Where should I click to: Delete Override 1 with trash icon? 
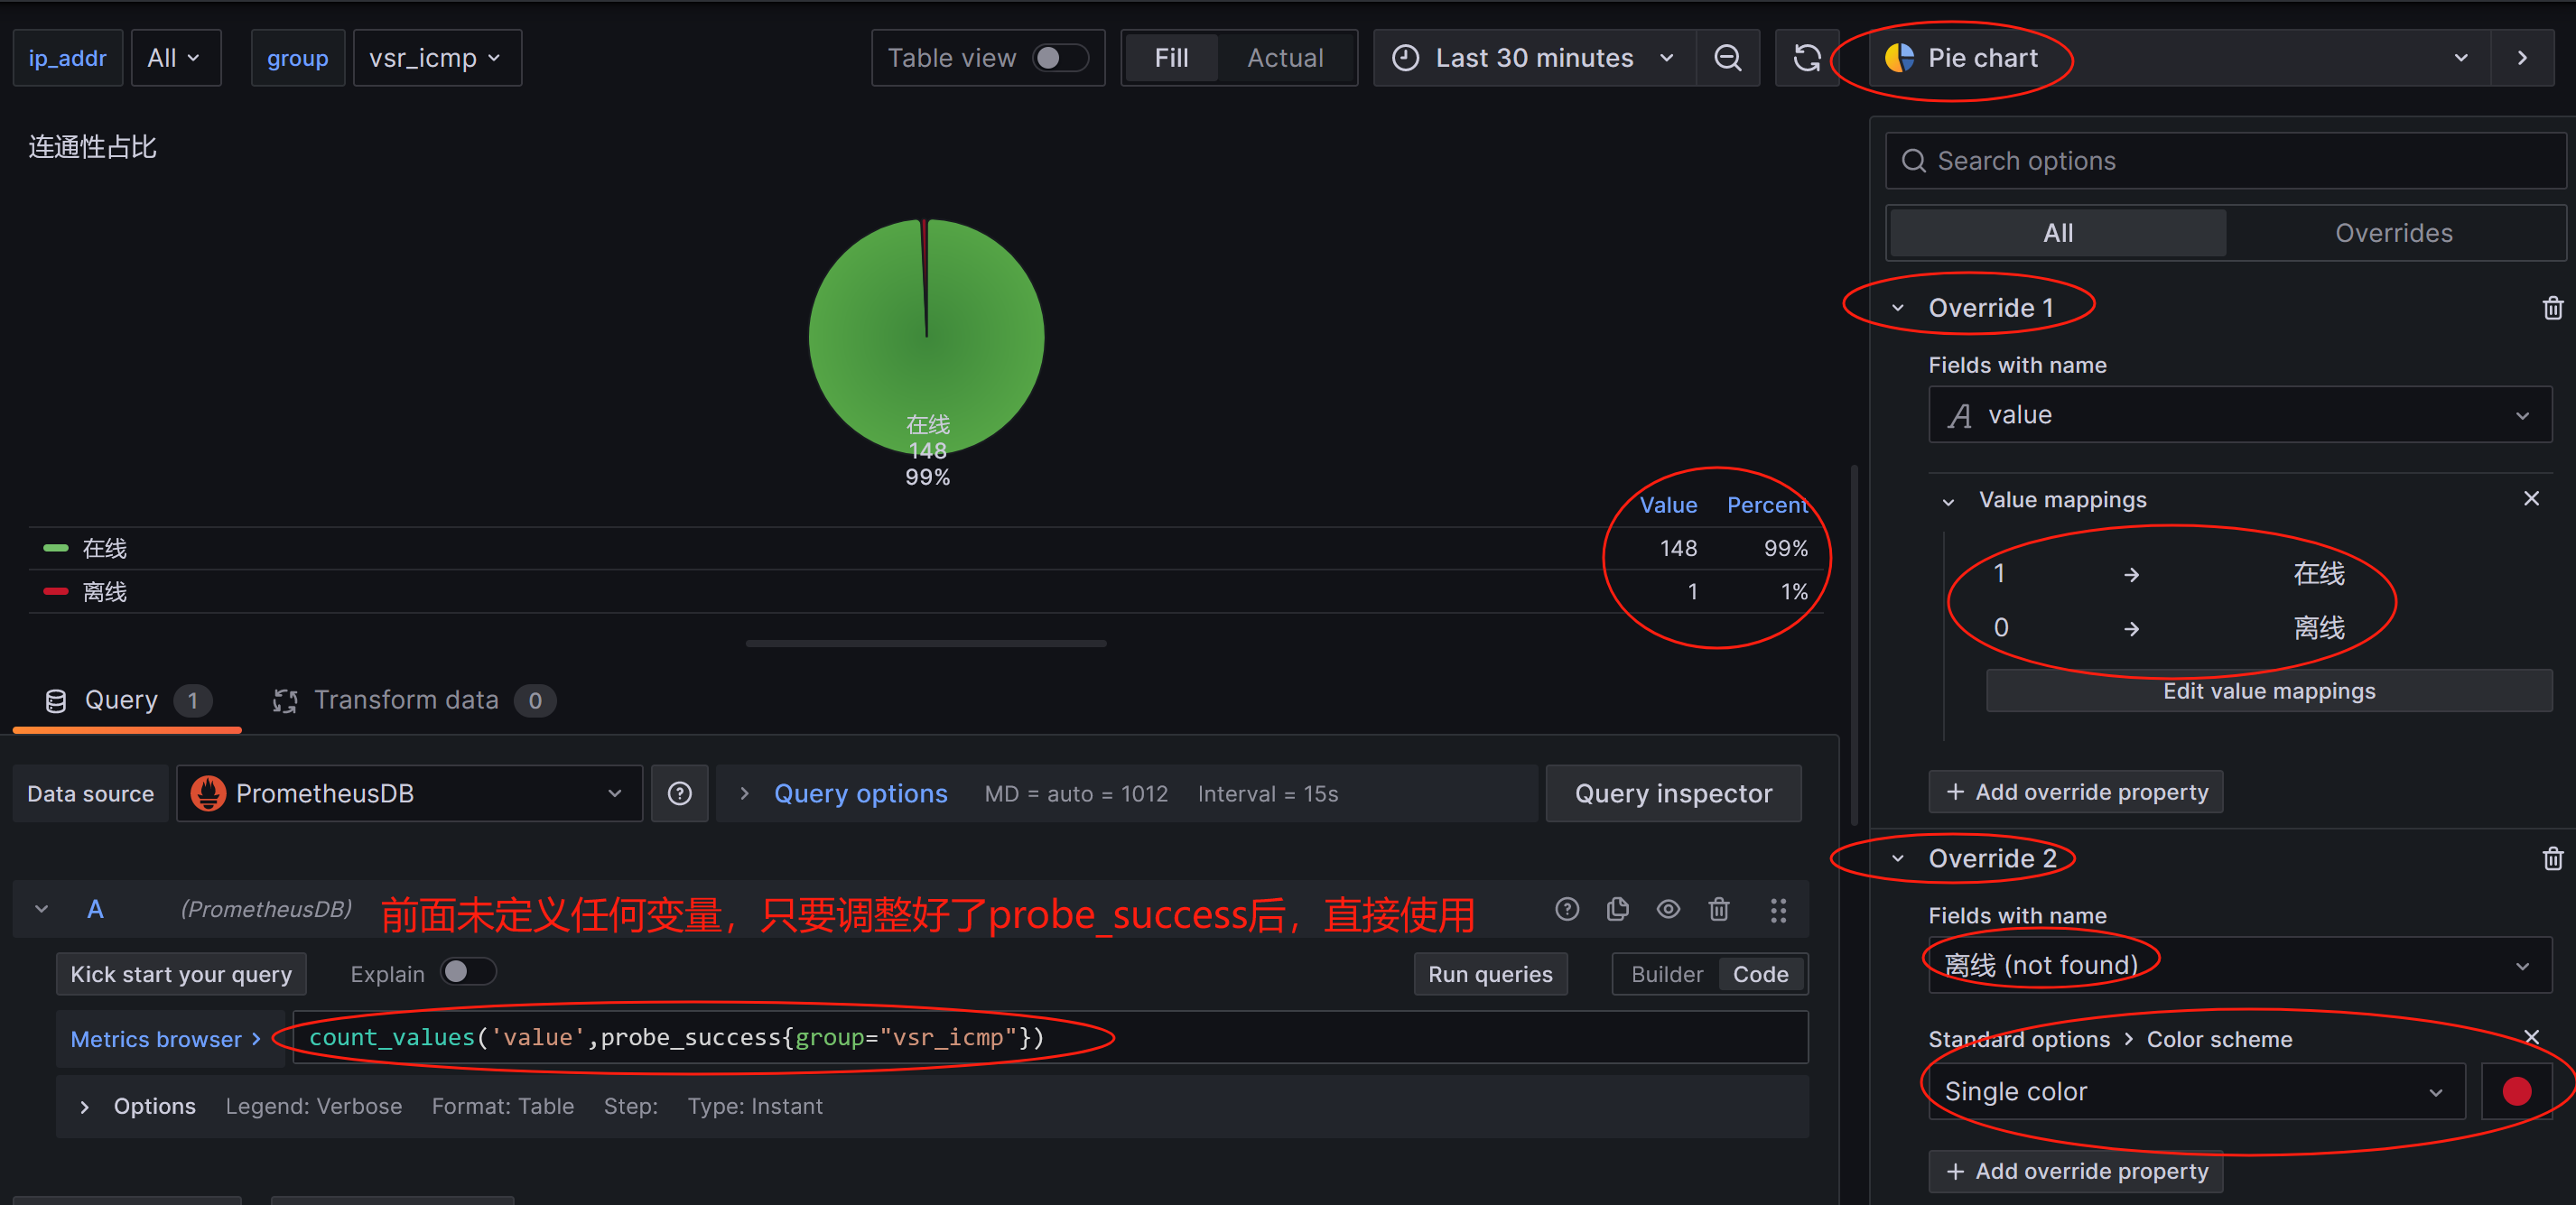coord(2552,307)
